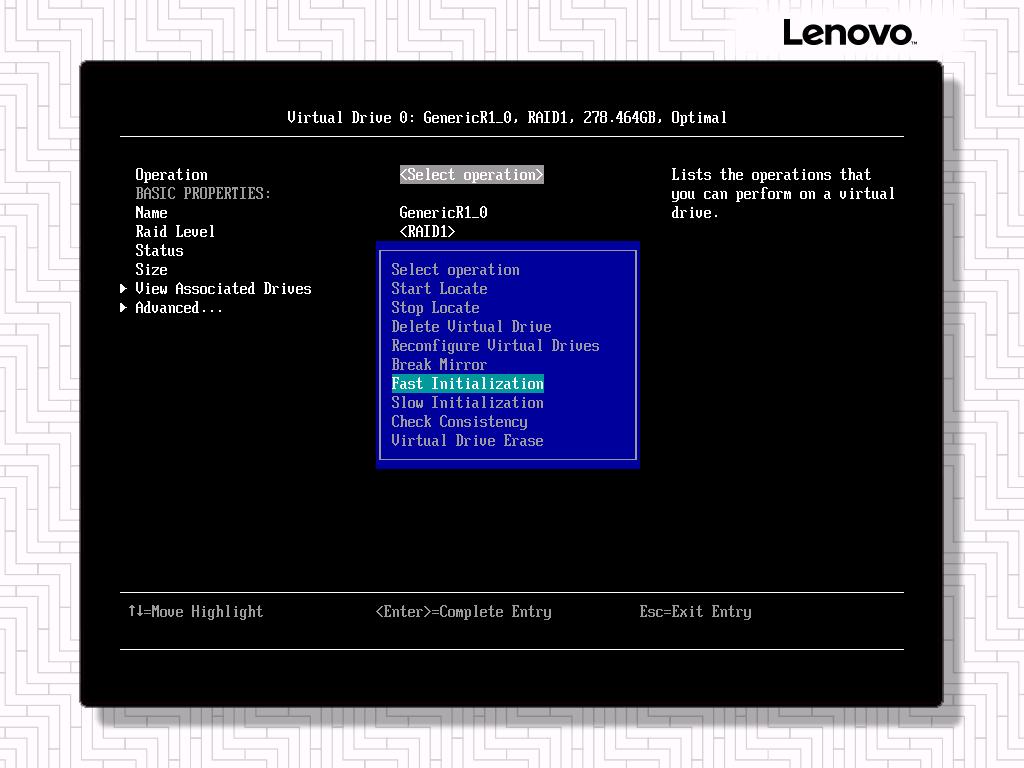The image size is (1024, 768).
Task: Open View Associated Drives submenu
Action: point(223,289)
